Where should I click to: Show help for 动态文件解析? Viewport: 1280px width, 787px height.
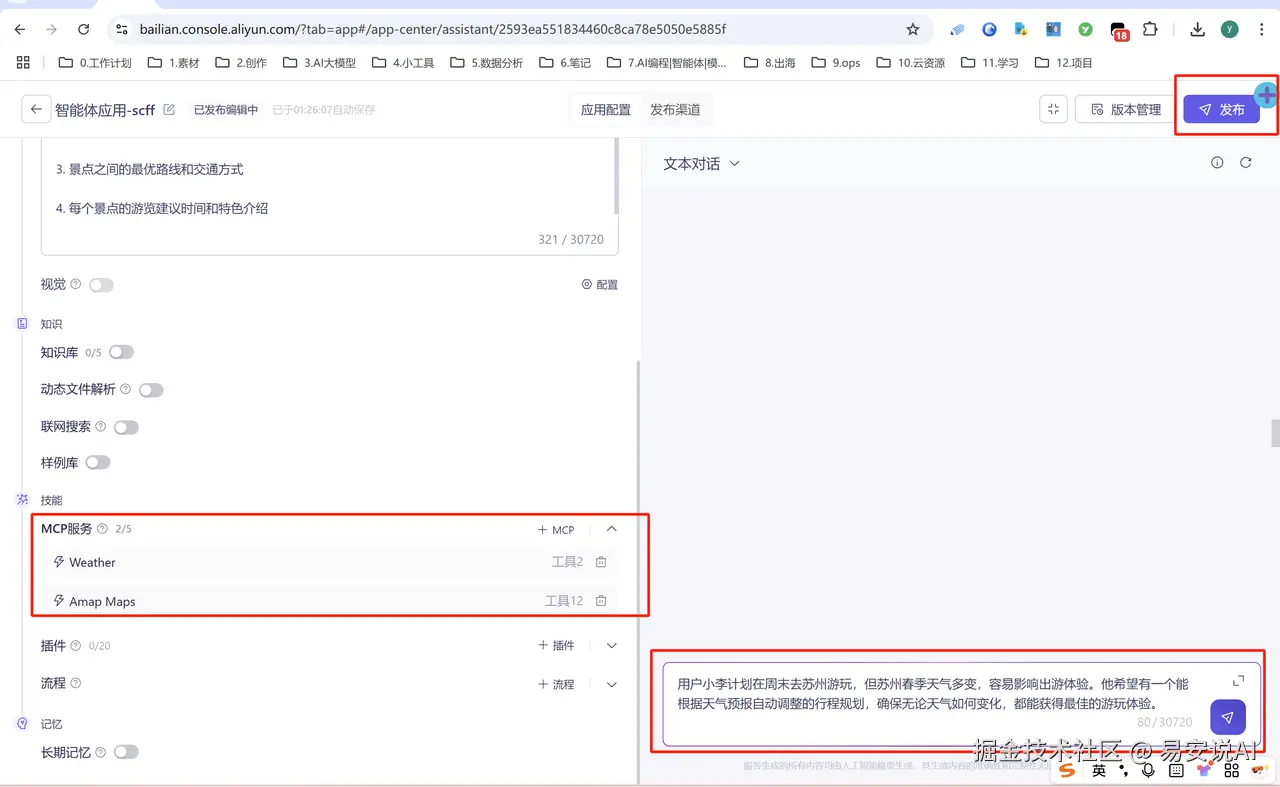[126, 389]
